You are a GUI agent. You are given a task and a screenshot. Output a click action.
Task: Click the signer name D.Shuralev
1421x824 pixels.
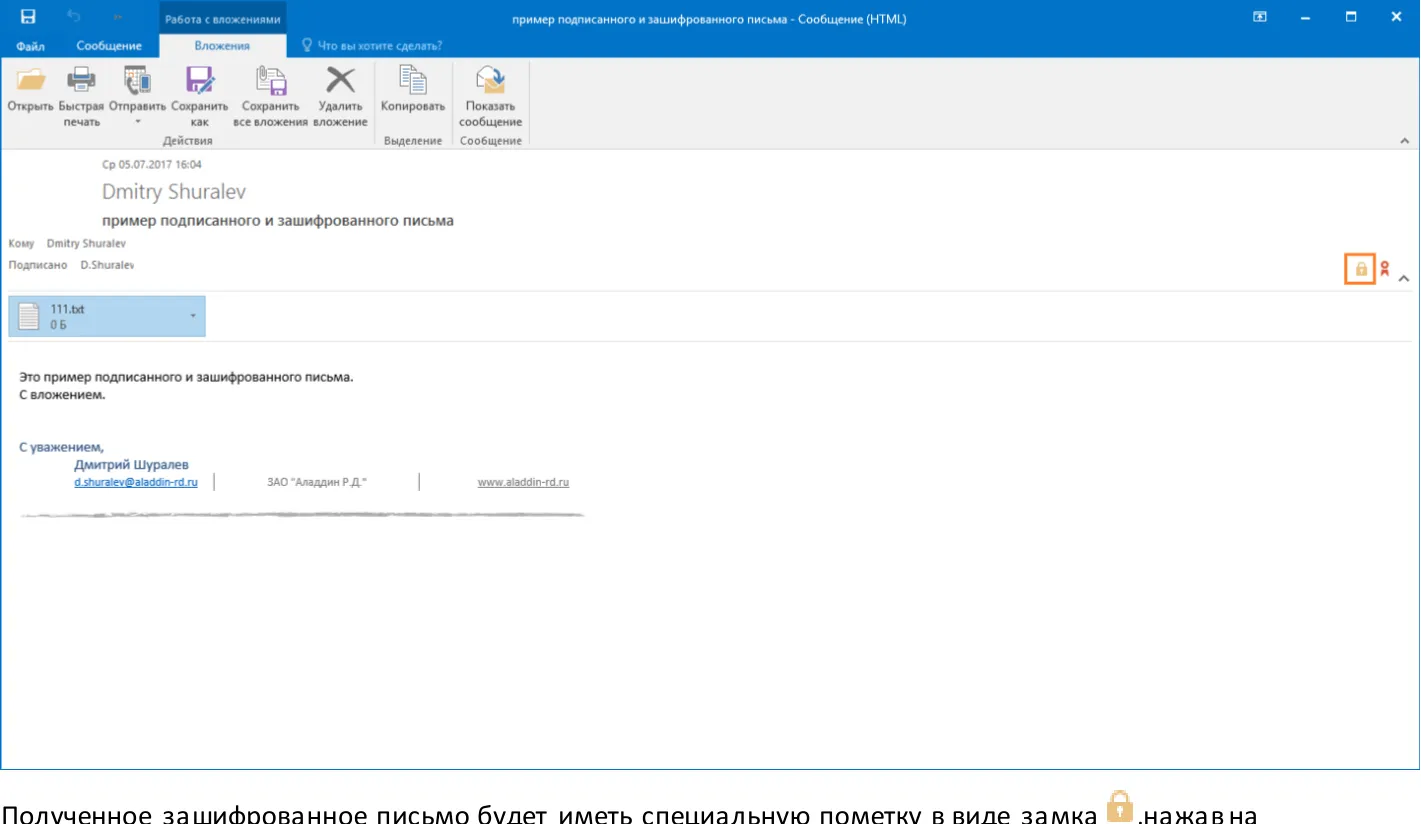pyautogui.click(x=107, y=265)
